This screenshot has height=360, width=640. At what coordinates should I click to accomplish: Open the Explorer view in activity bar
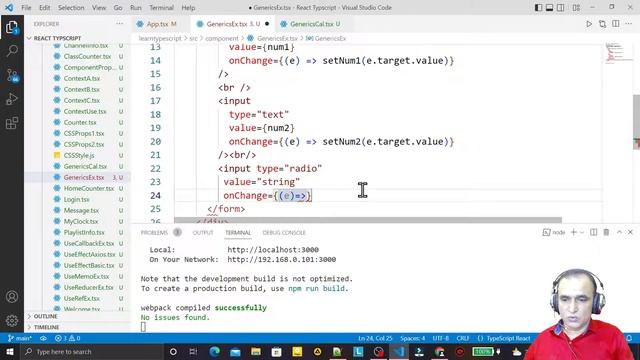[12, 27]
